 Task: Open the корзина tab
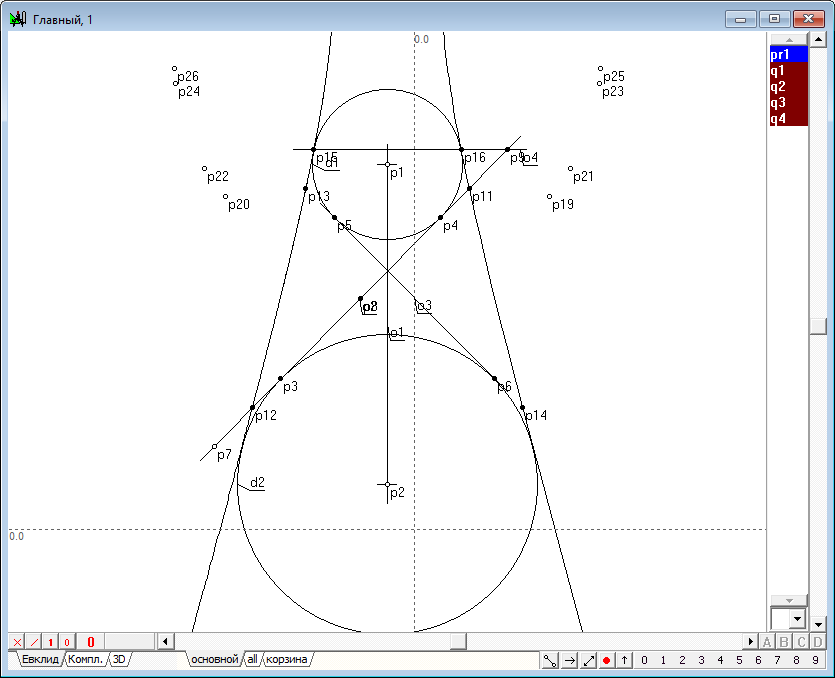pos(286,659)
